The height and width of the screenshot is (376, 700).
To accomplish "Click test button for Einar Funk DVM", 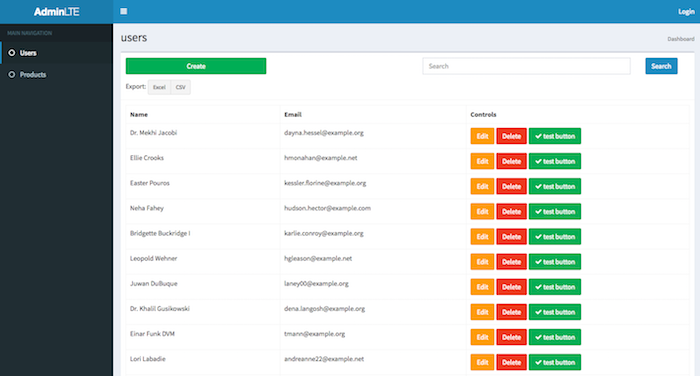I will tap(555, 337).
